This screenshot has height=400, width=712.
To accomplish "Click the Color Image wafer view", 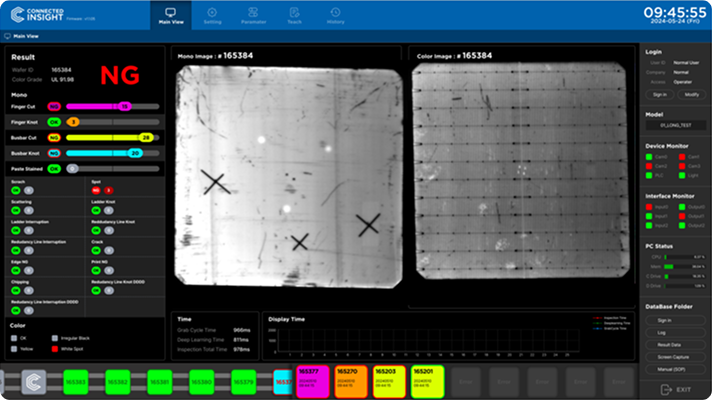I will coord(521,170).
